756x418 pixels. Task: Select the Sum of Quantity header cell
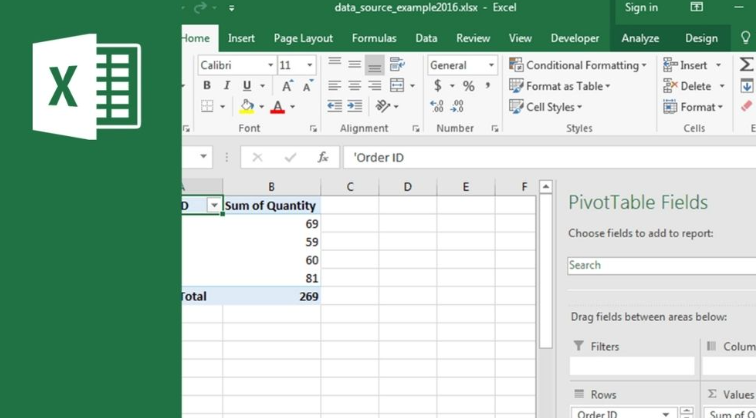tap(271, 205)
